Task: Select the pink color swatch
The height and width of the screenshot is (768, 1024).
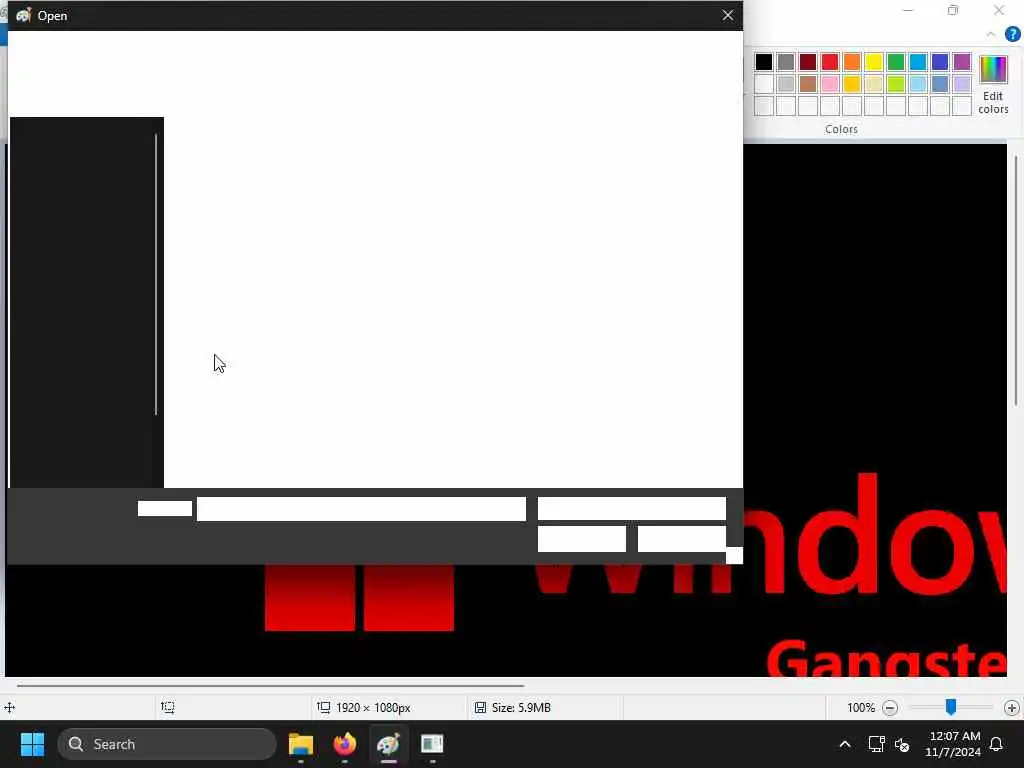Action: 829,84
